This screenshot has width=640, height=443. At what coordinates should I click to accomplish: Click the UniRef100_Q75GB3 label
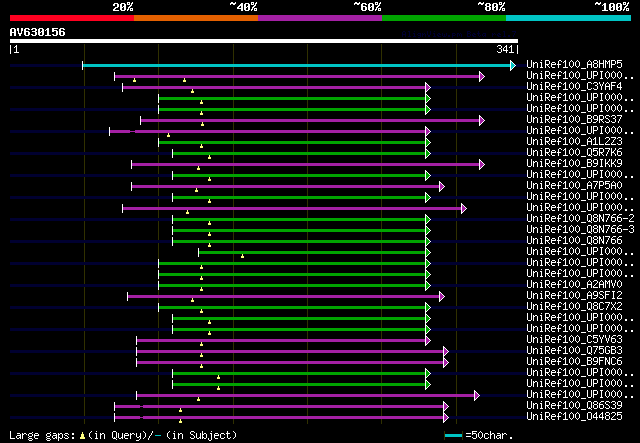574,351
